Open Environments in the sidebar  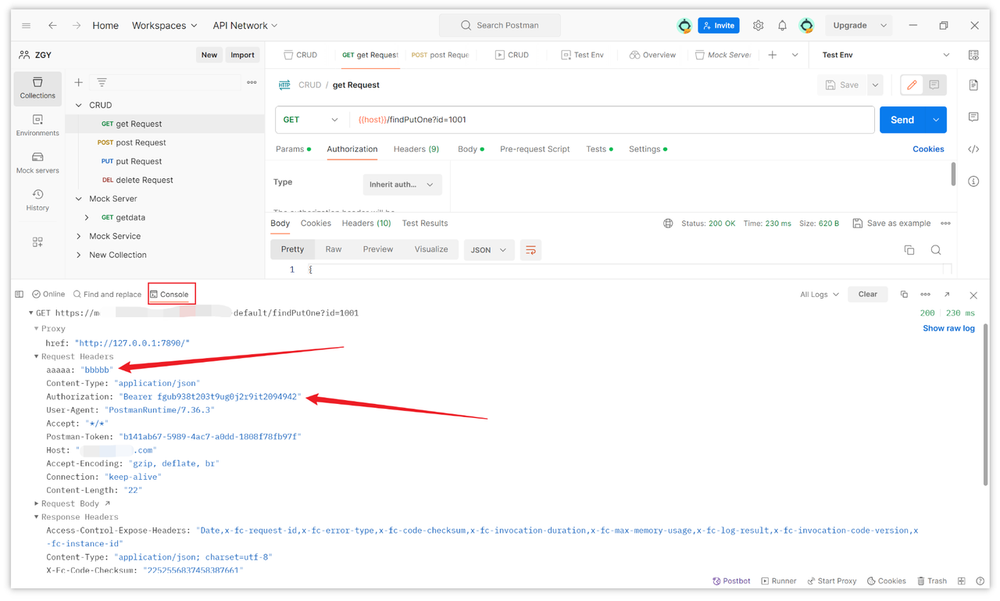click(x=38, y=125)
